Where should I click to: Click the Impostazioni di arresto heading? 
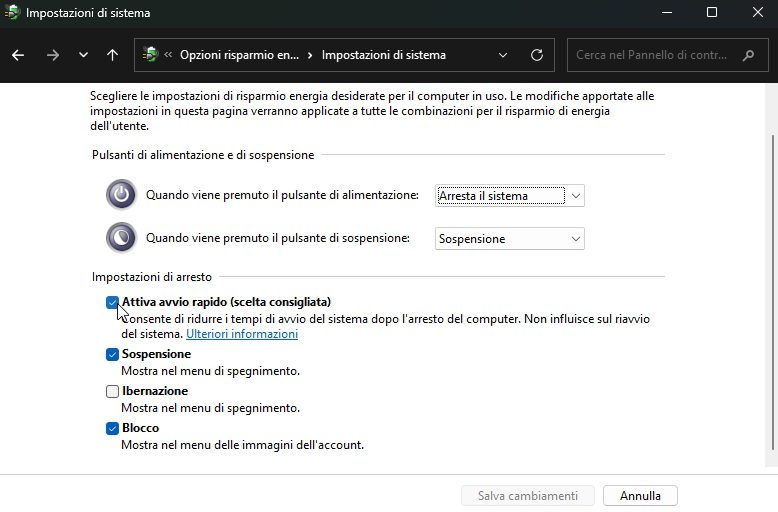152,277
